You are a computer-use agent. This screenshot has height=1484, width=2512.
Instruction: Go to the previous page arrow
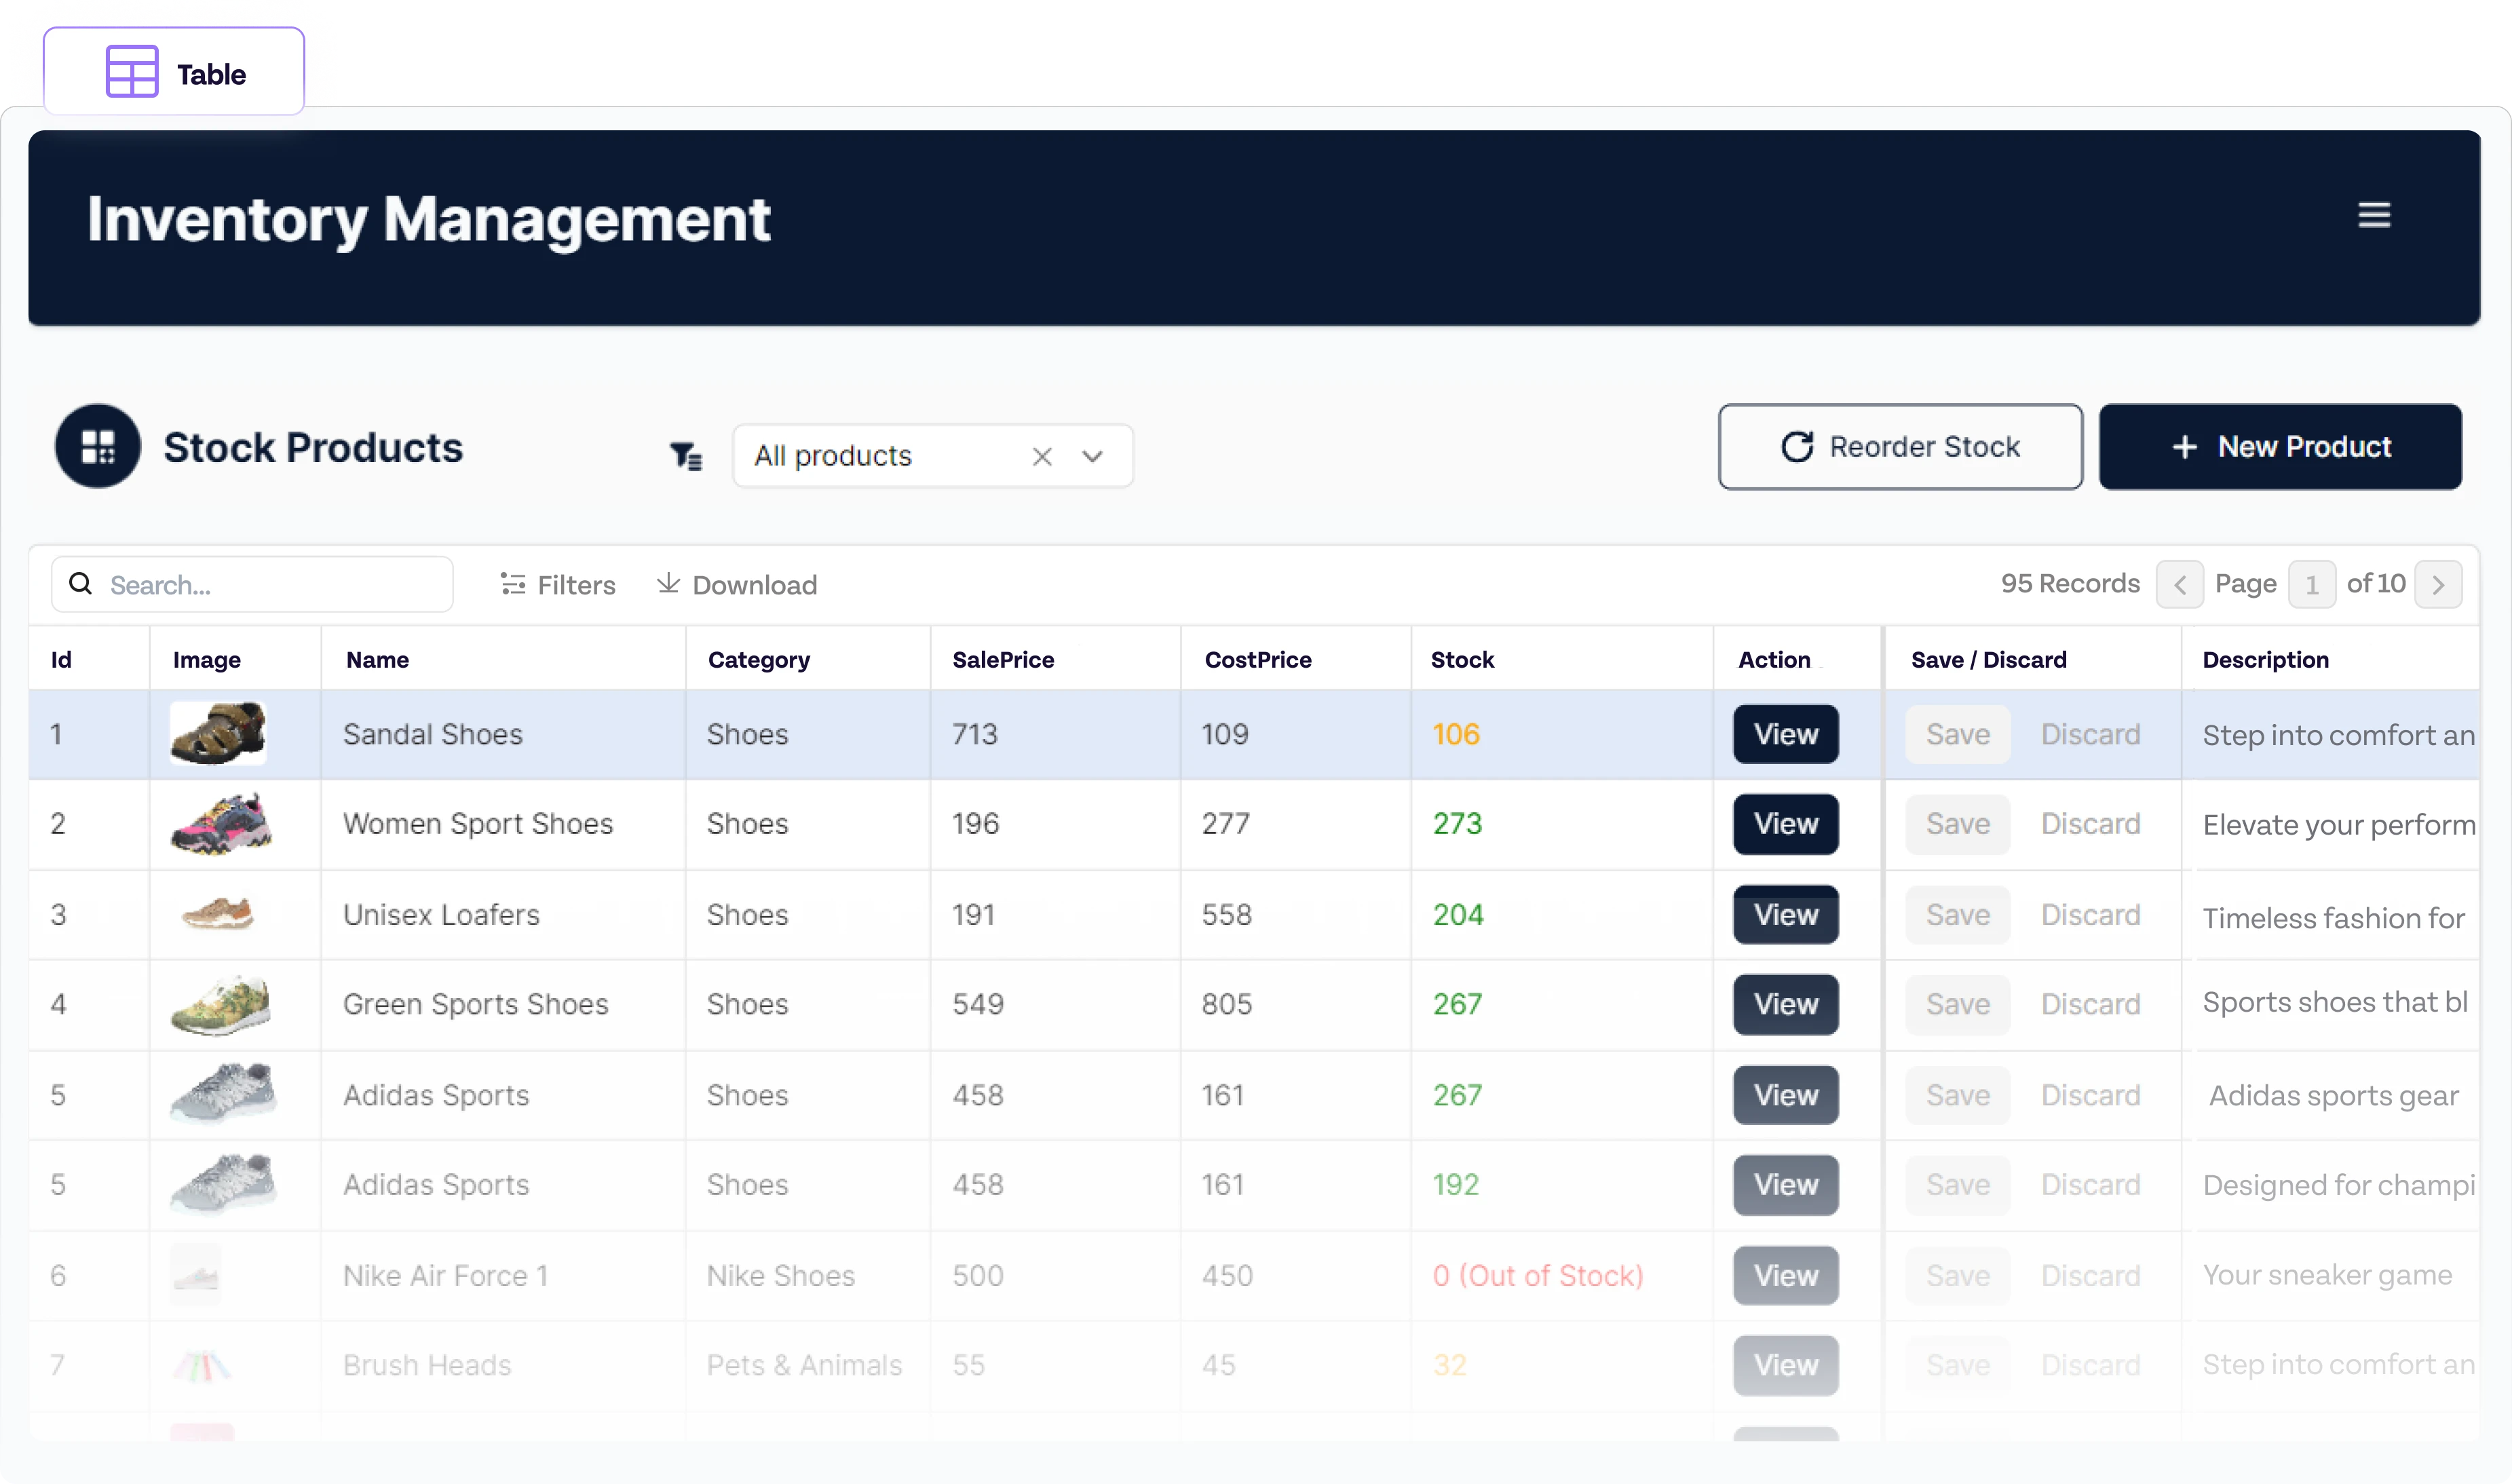tap(2179, 585)
